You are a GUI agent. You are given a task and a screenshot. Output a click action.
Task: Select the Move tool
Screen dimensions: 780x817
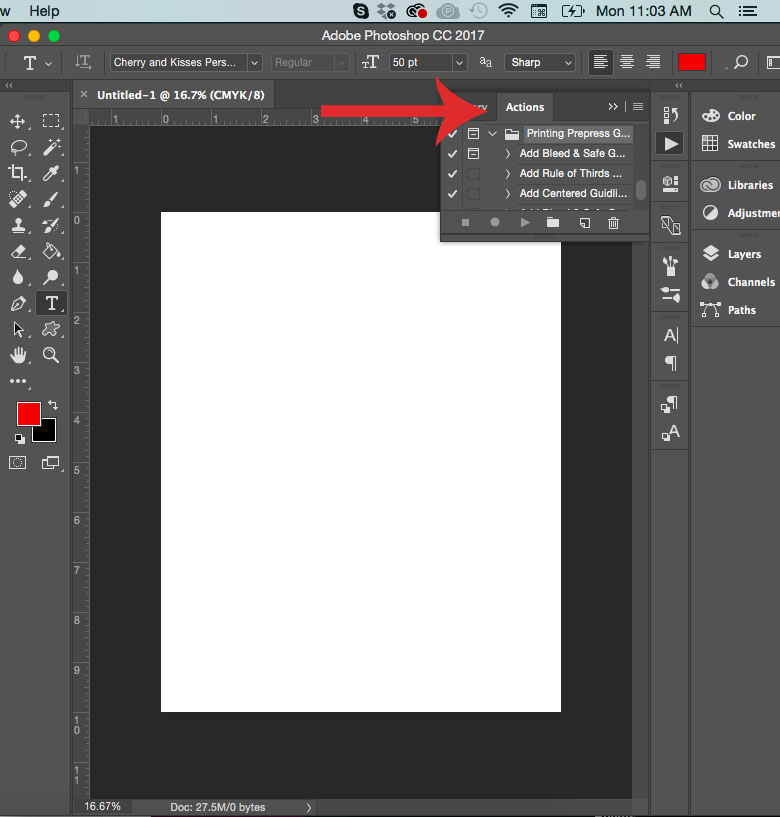[x=18, y=121]
